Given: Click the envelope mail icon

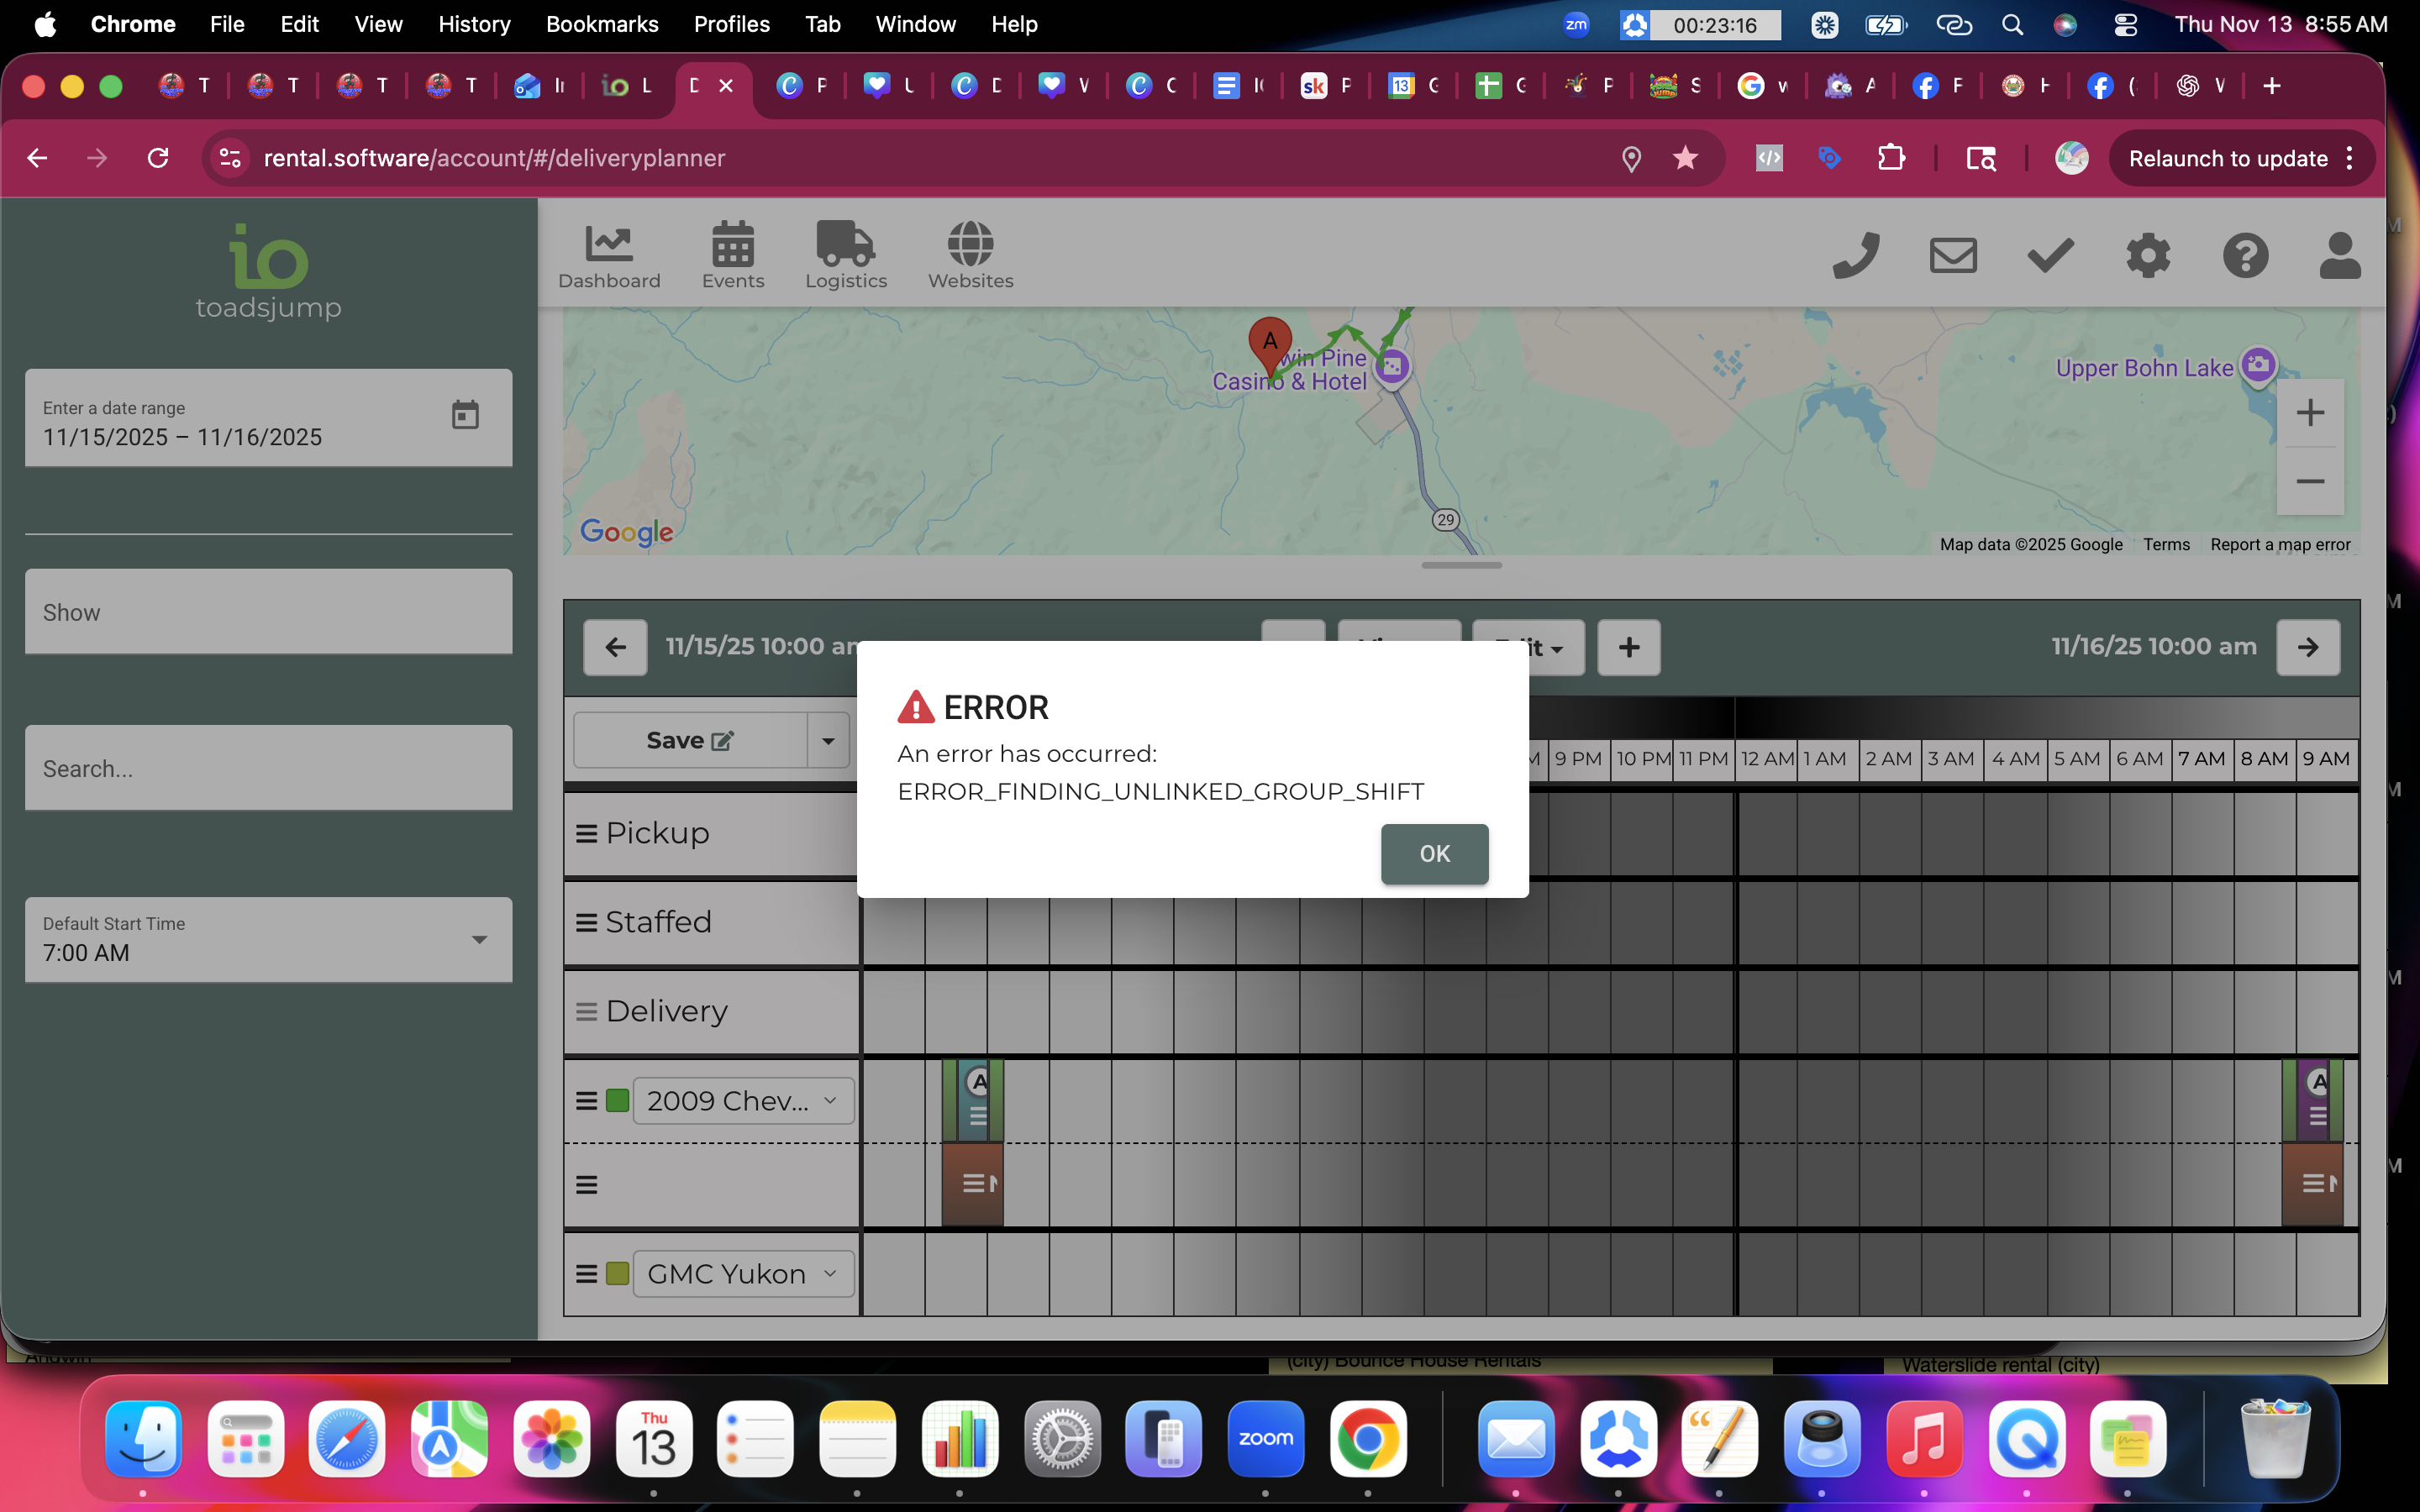Looking at the screenshot, I should (x=1952, y=256).
